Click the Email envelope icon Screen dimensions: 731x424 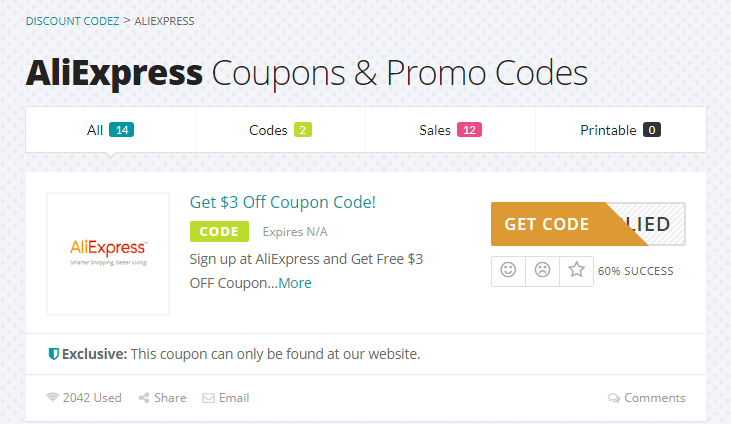point(208,398)
